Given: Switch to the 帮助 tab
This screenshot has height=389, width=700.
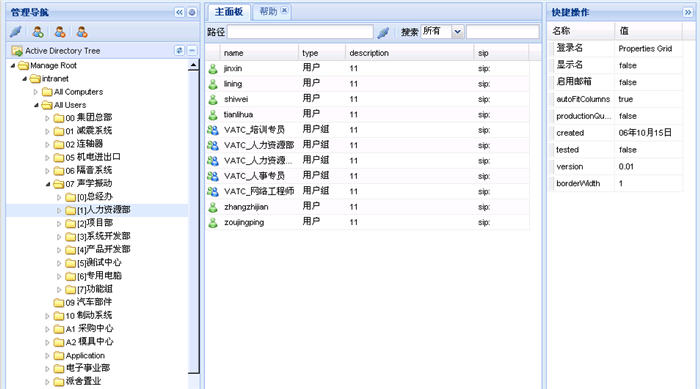Looking at the screenshot, I should click(x=268, y=11).
